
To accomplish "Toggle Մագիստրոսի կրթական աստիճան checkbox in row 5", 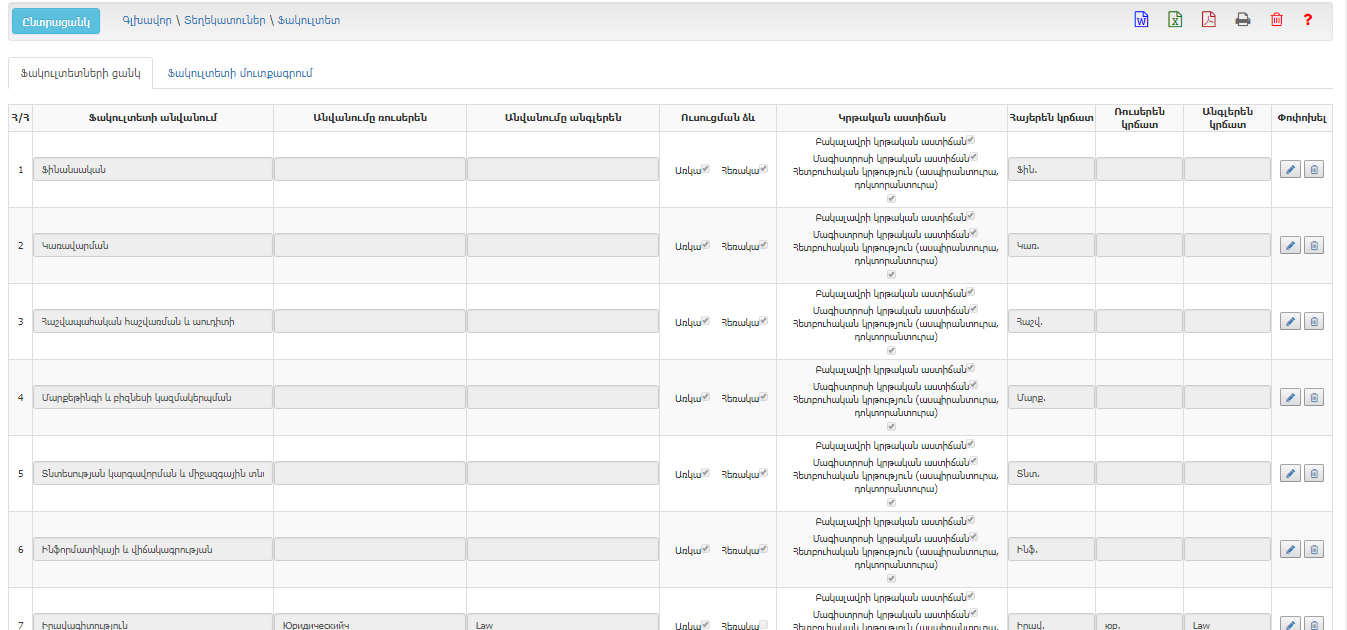I will tap(972, 461).
